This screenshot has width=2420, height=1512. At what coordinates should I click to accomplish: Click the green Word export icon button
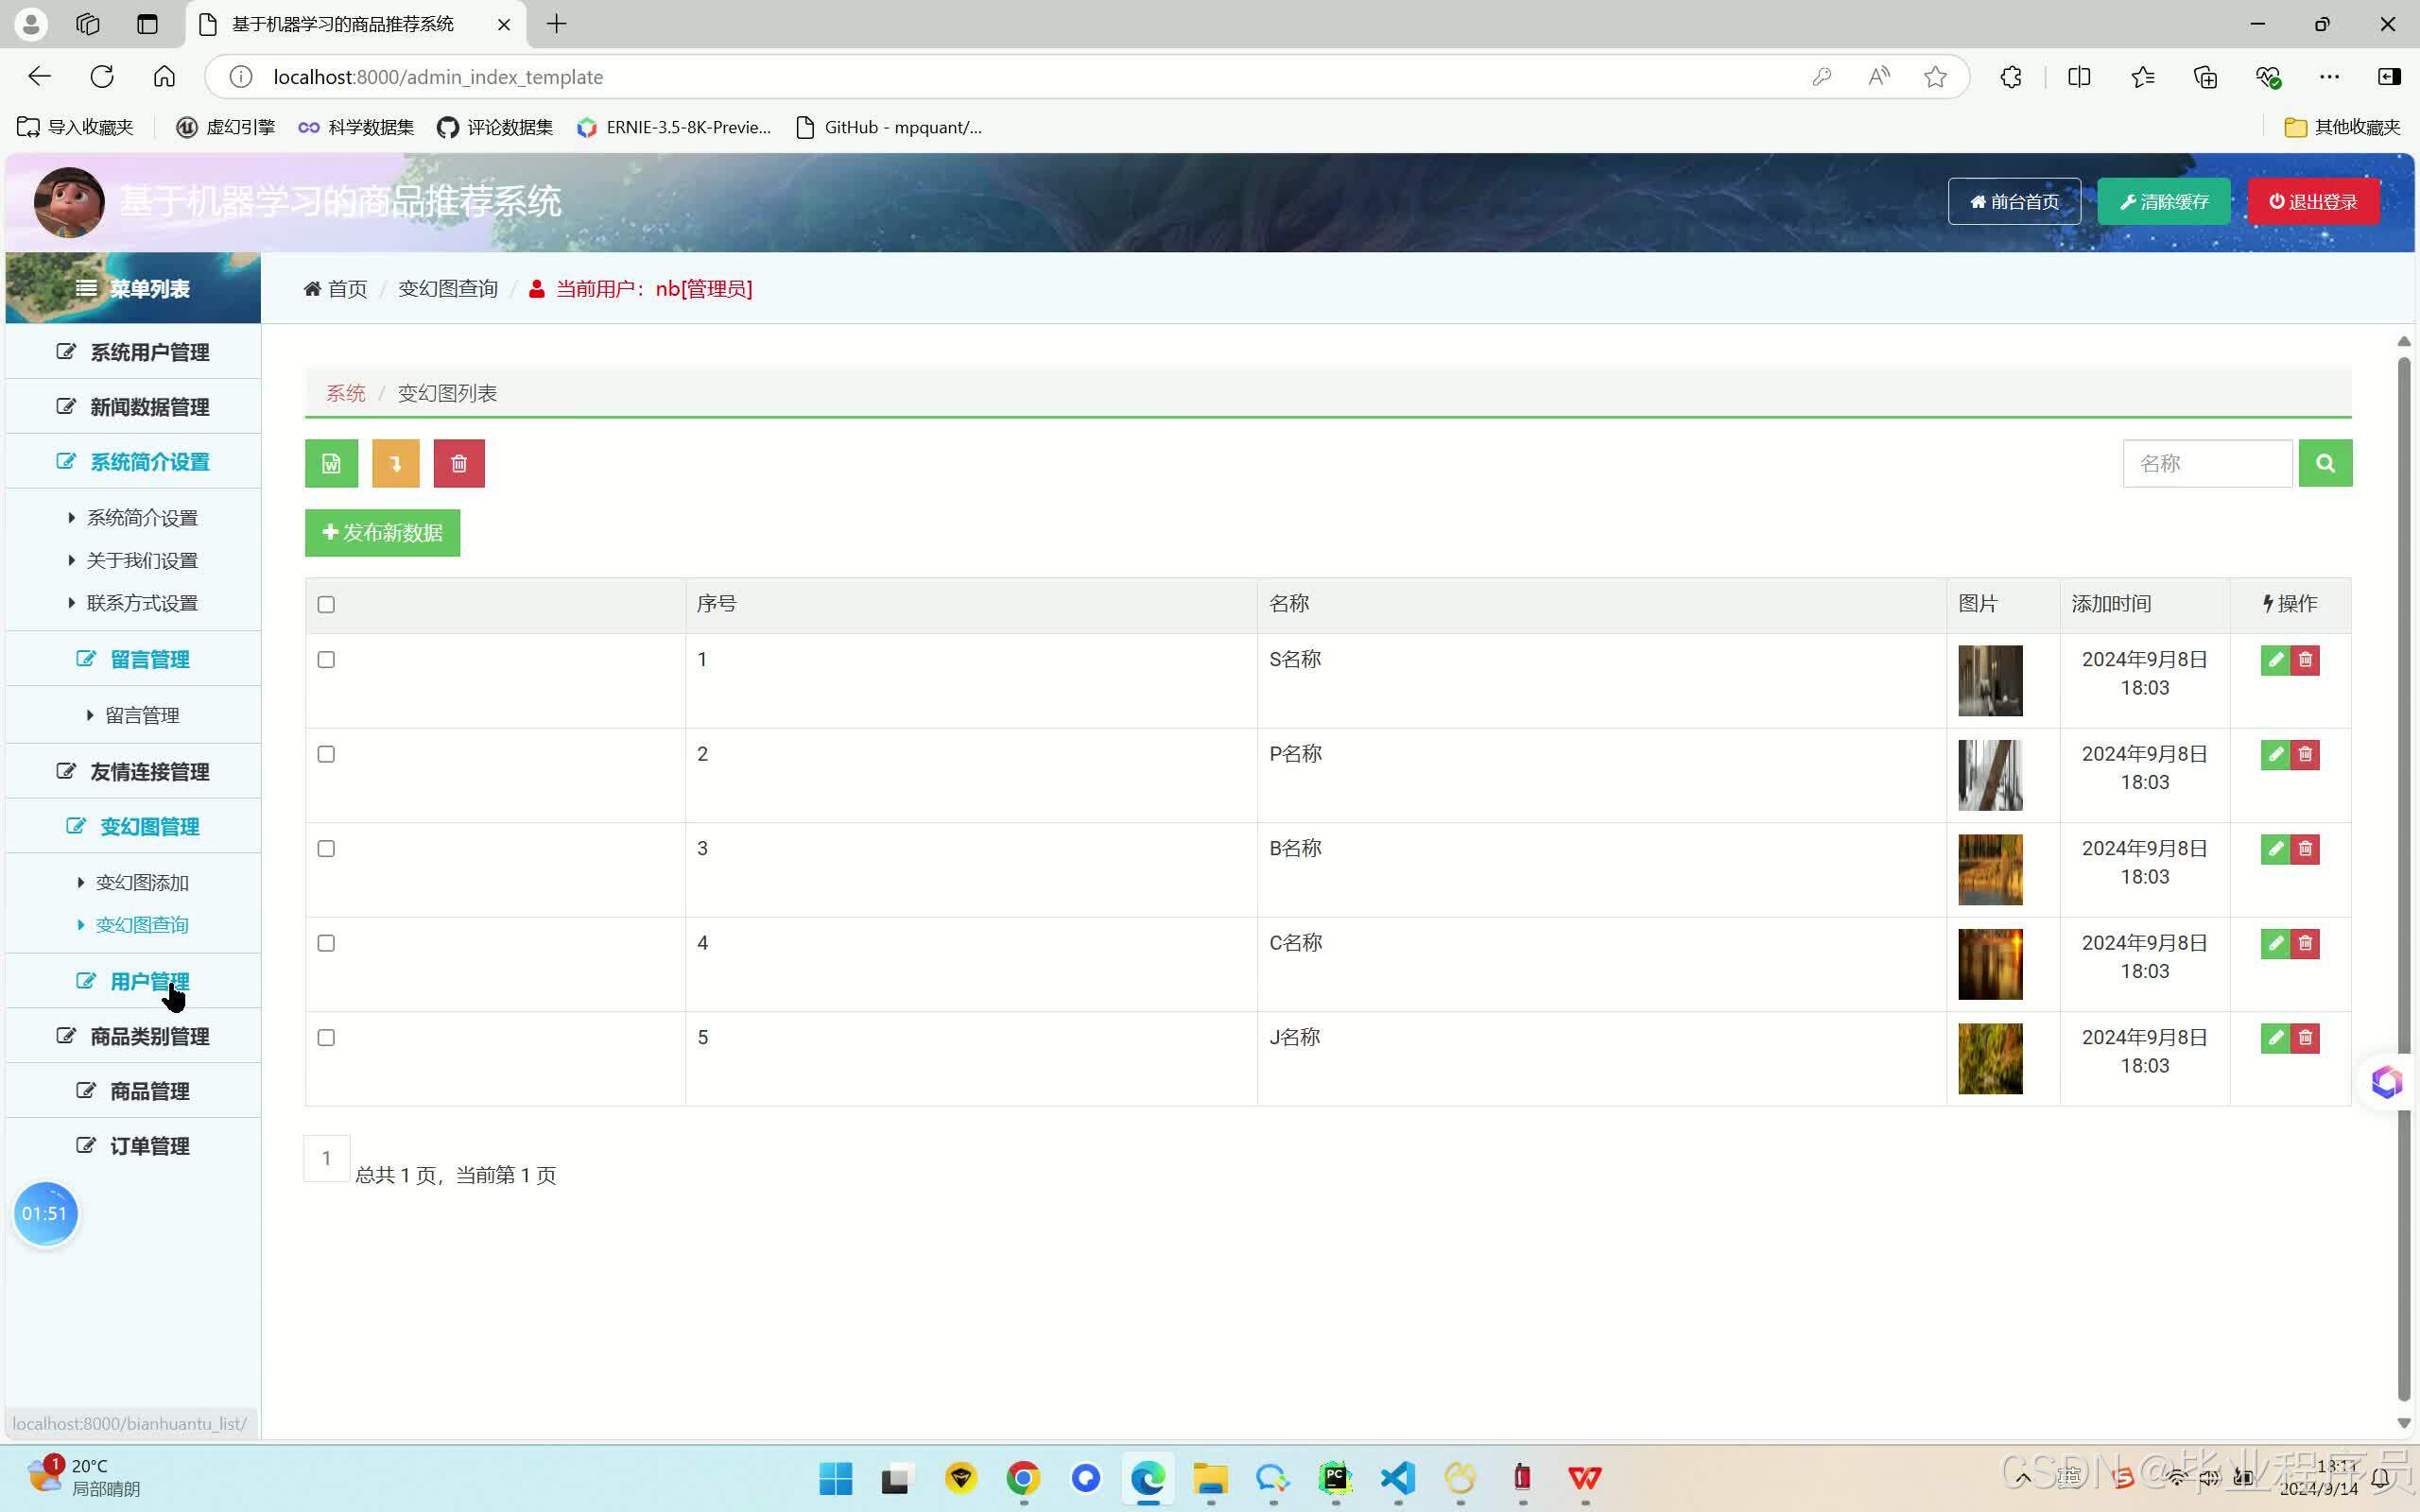point(331,464)
